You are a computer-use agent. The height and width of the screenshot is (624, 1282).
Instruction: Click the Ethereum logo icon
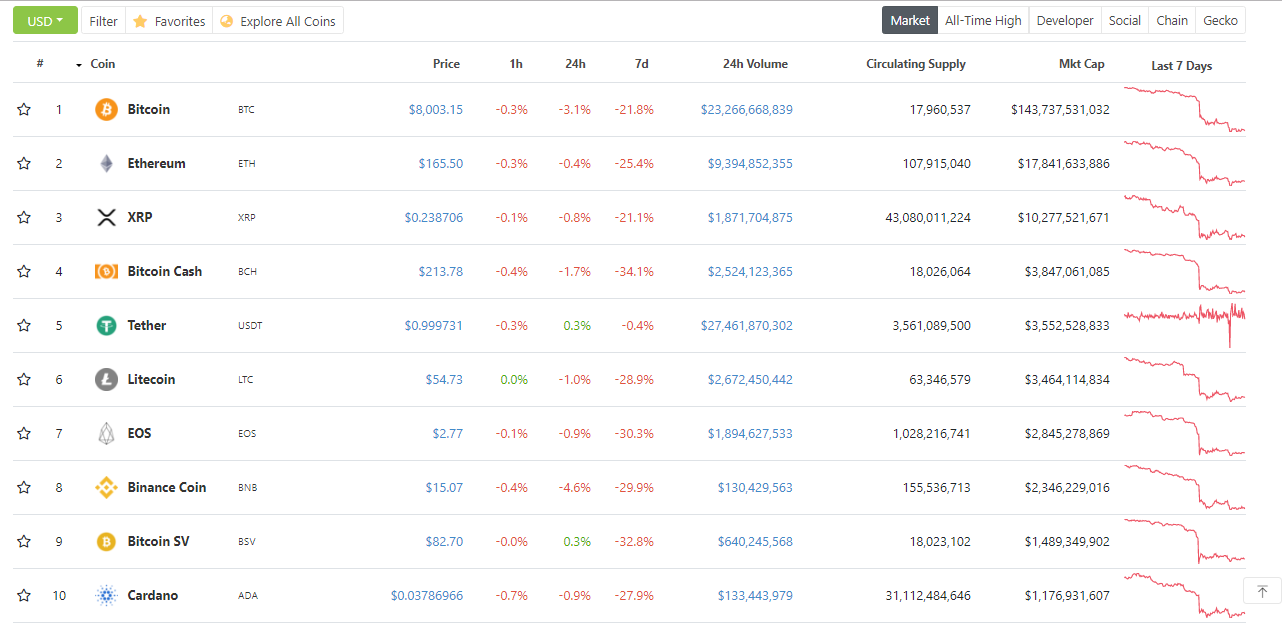coord(106,164)
